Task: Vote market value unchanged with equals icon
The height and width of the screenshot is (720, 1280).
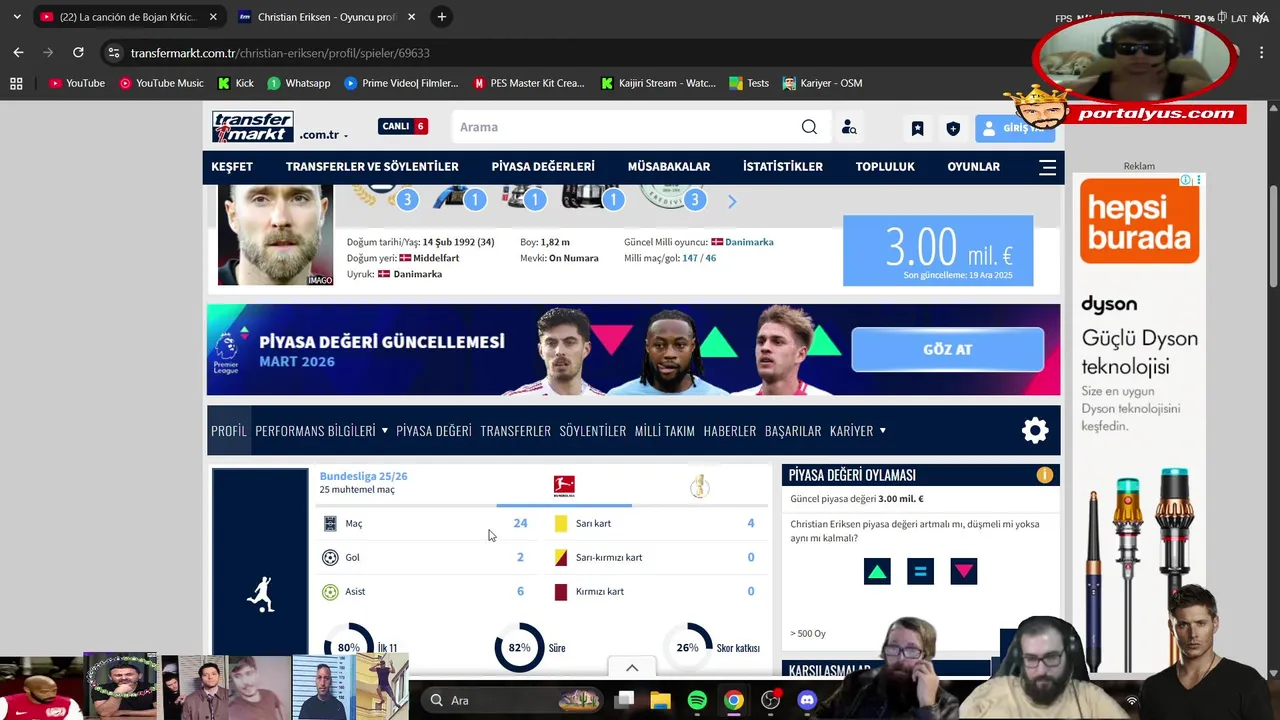Action: pyautogui.click(x=920, y=571)
